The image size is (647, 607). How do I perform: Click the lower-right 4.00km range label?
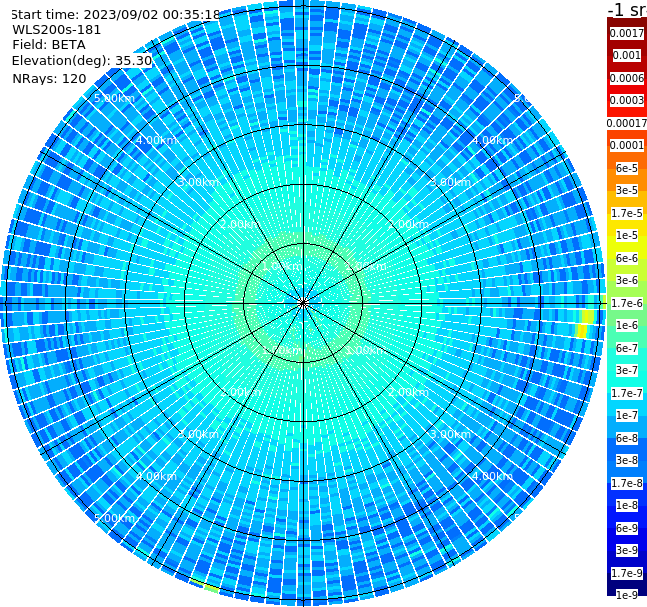(x=492, y=476)
